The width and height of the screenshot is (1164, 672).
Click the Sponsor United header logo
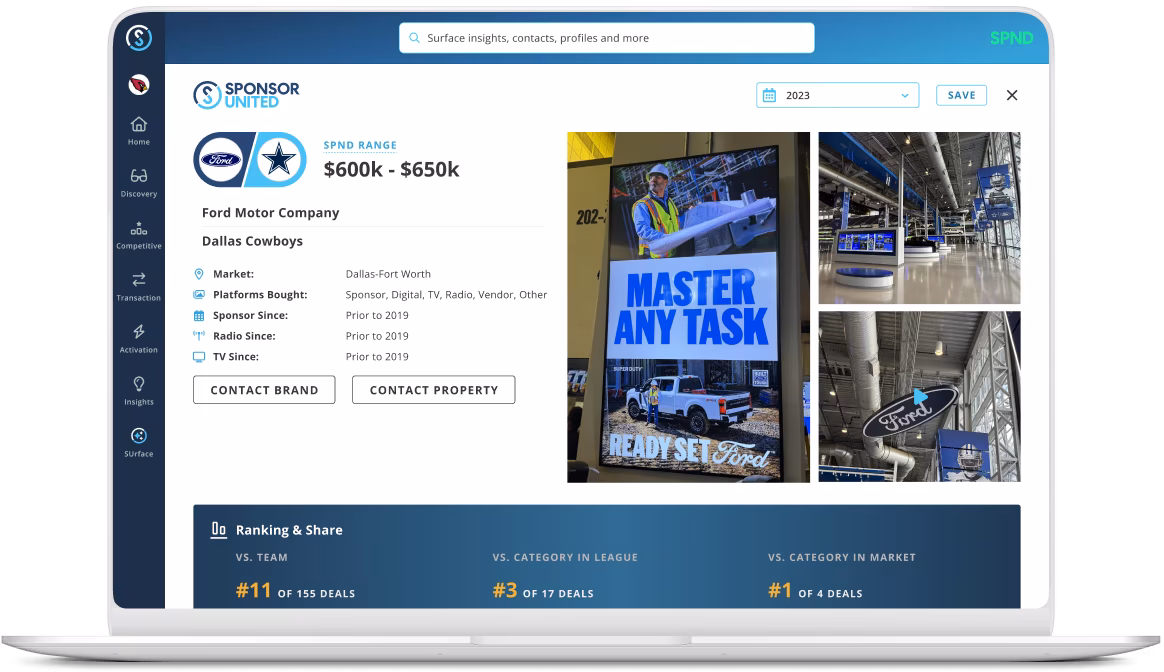pos(246,95)
